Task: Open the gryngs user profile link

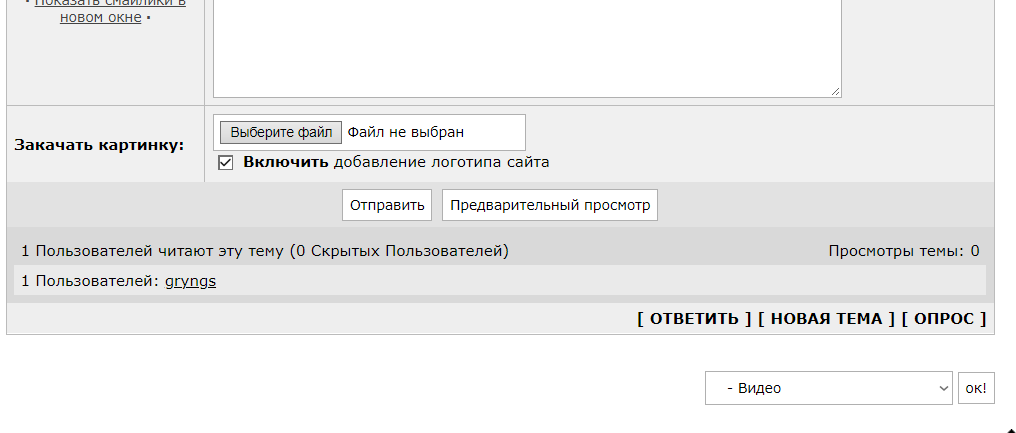Action: point(190,281)
